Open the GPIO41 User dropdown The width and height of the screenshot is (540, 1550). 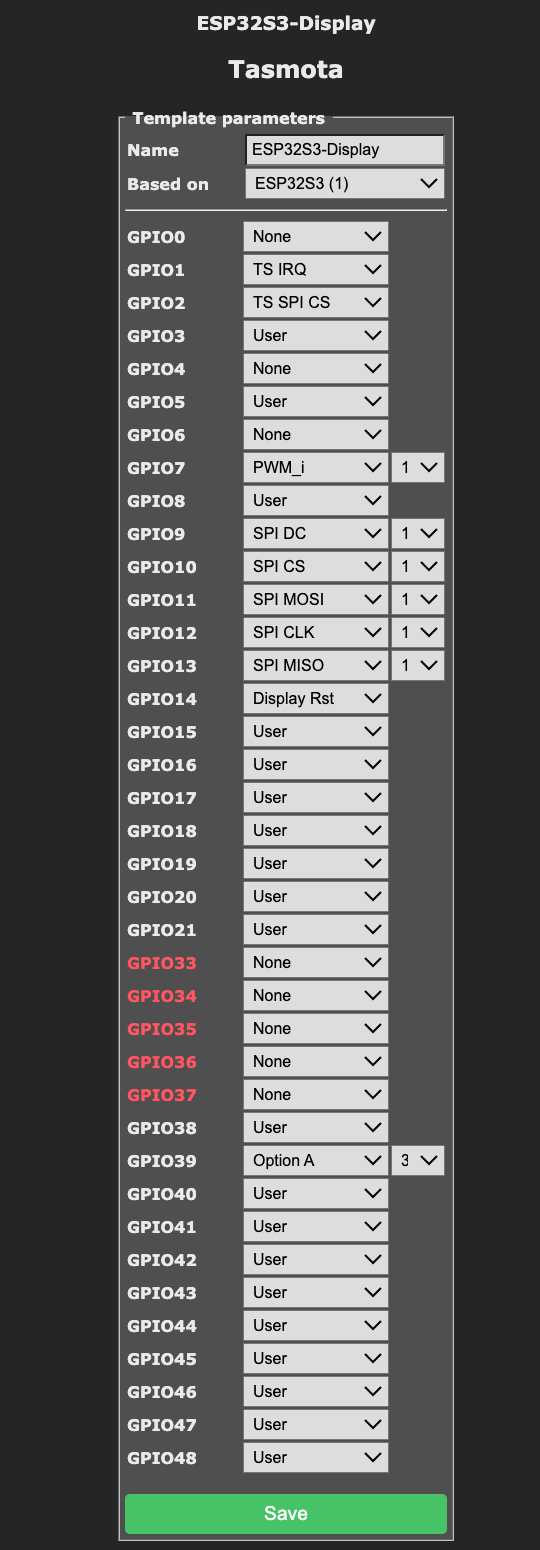point(316,1227)
